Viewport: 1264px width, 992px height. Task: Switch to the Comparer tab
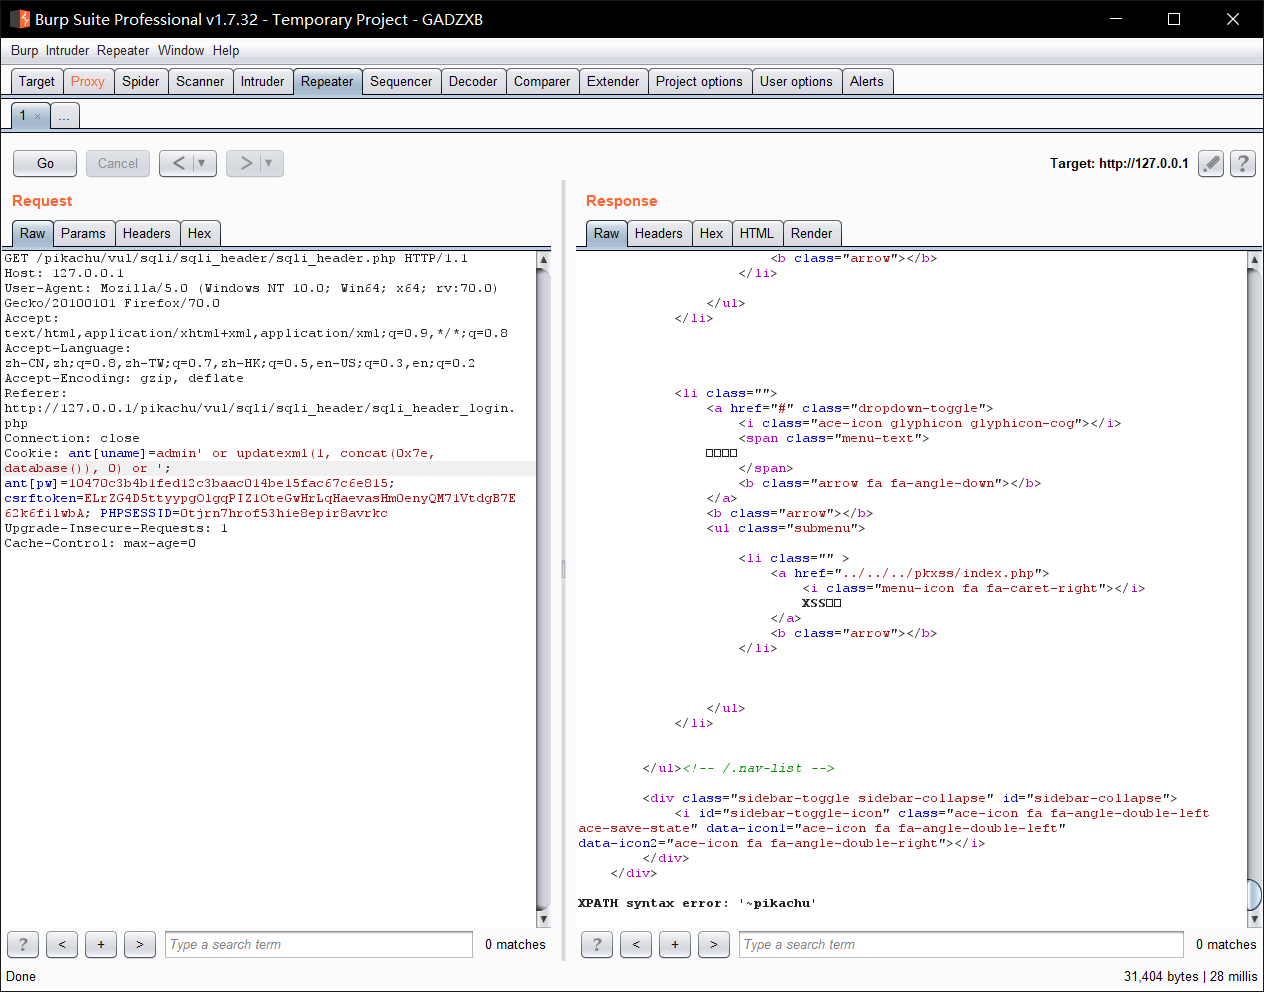click(x=542, y=82)
